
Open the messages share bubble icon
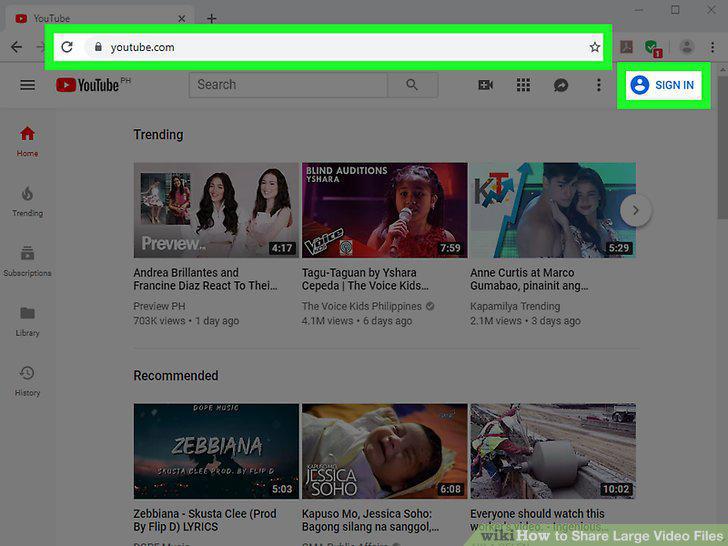(561, 85)
